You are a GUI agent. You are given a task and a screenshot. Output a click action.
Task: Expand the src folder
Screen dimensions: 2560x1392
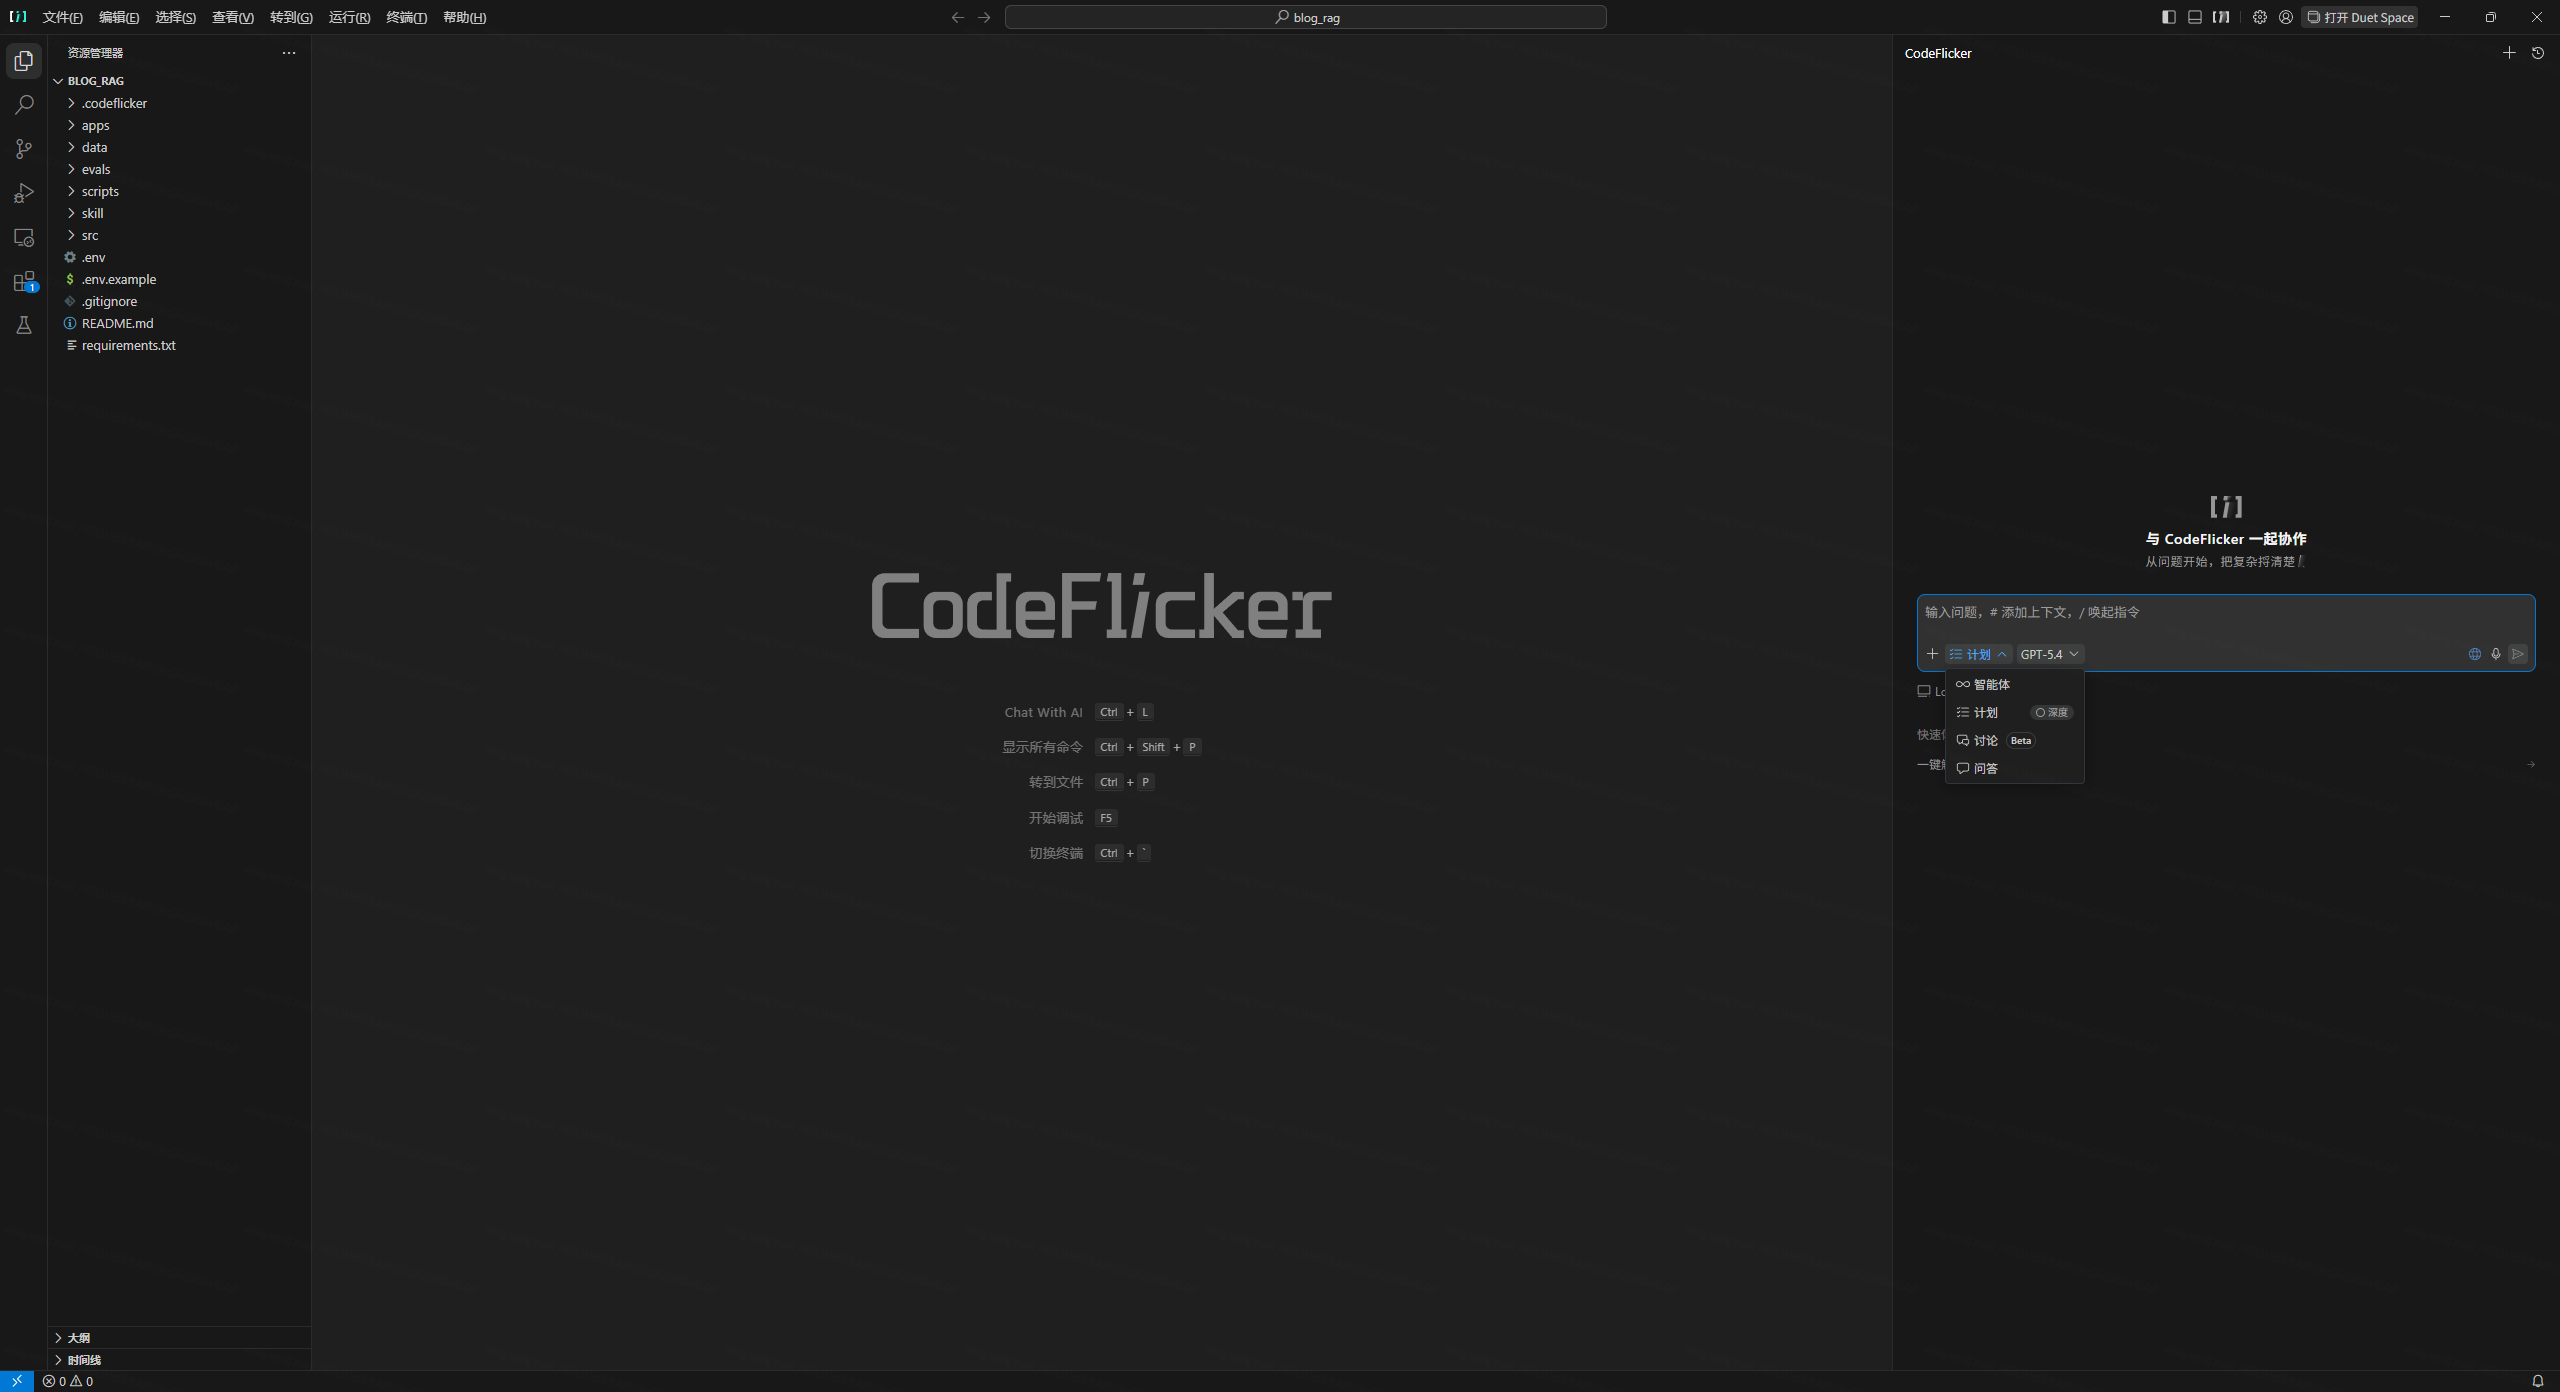(90, 235)
